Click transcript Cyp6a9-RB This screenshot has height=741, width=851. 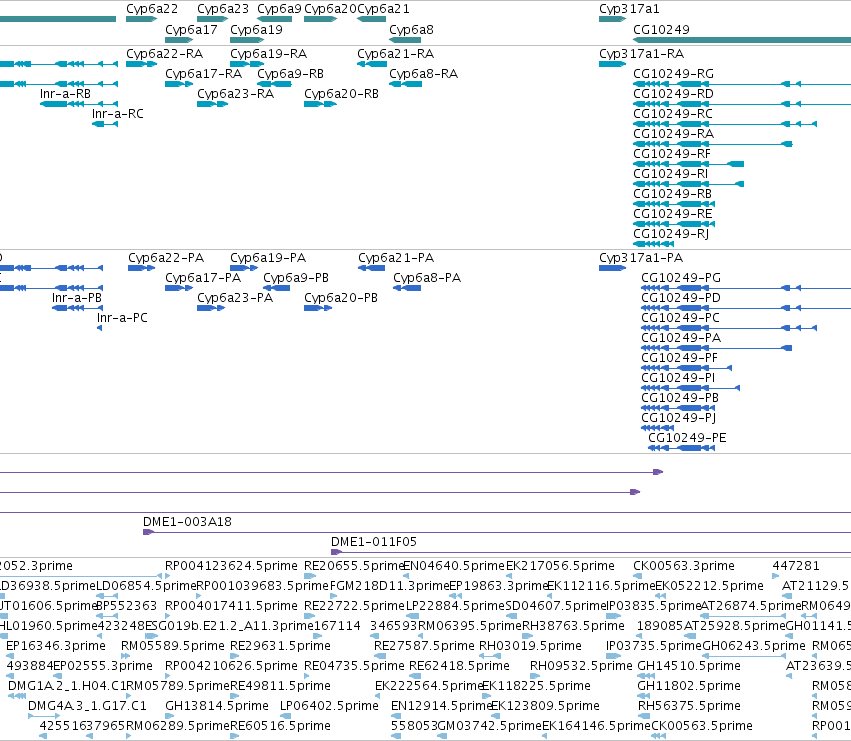tap(274, 84)
